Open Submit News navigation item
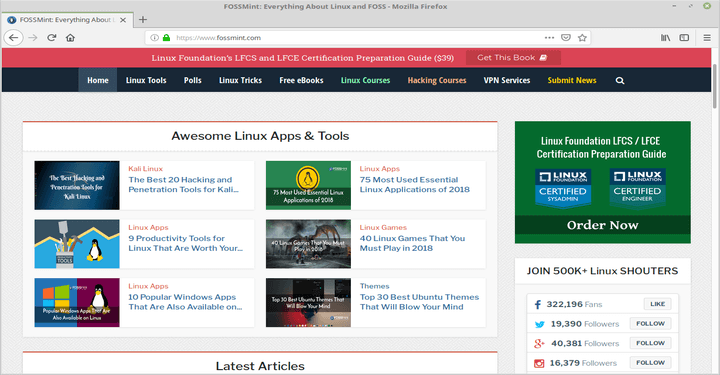720x375 pixels. 572,80
